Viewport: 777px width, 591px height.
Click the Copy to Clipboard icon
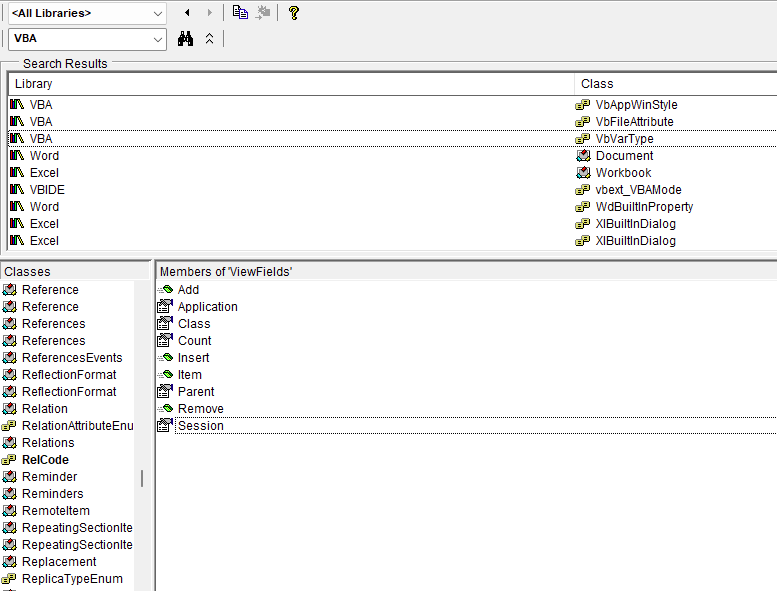240,13
